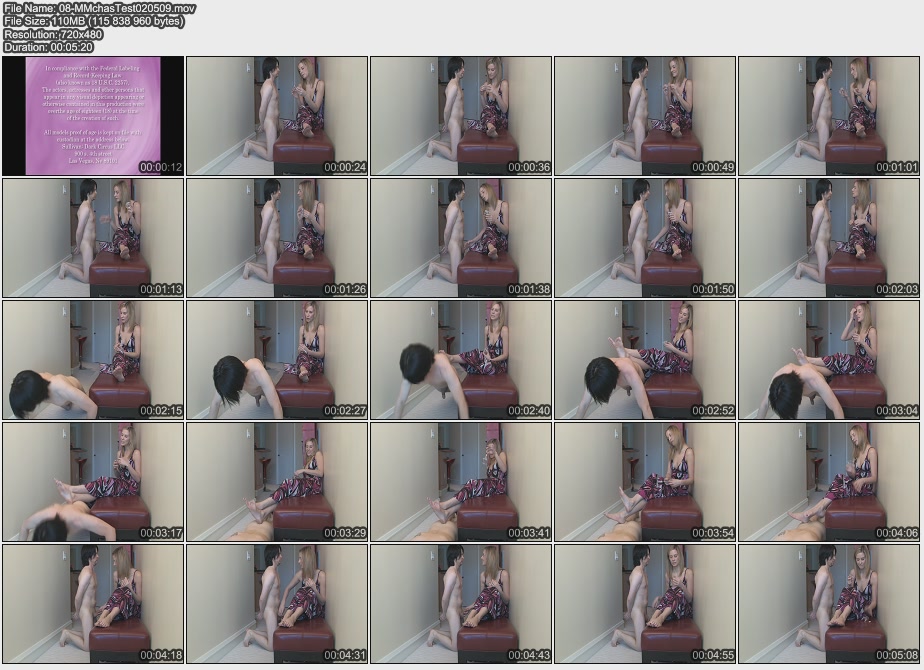This screenshot has width=924, height=670.
Task: Select the thumbnail at 00:01:13
Action: (x=93, y=238)
